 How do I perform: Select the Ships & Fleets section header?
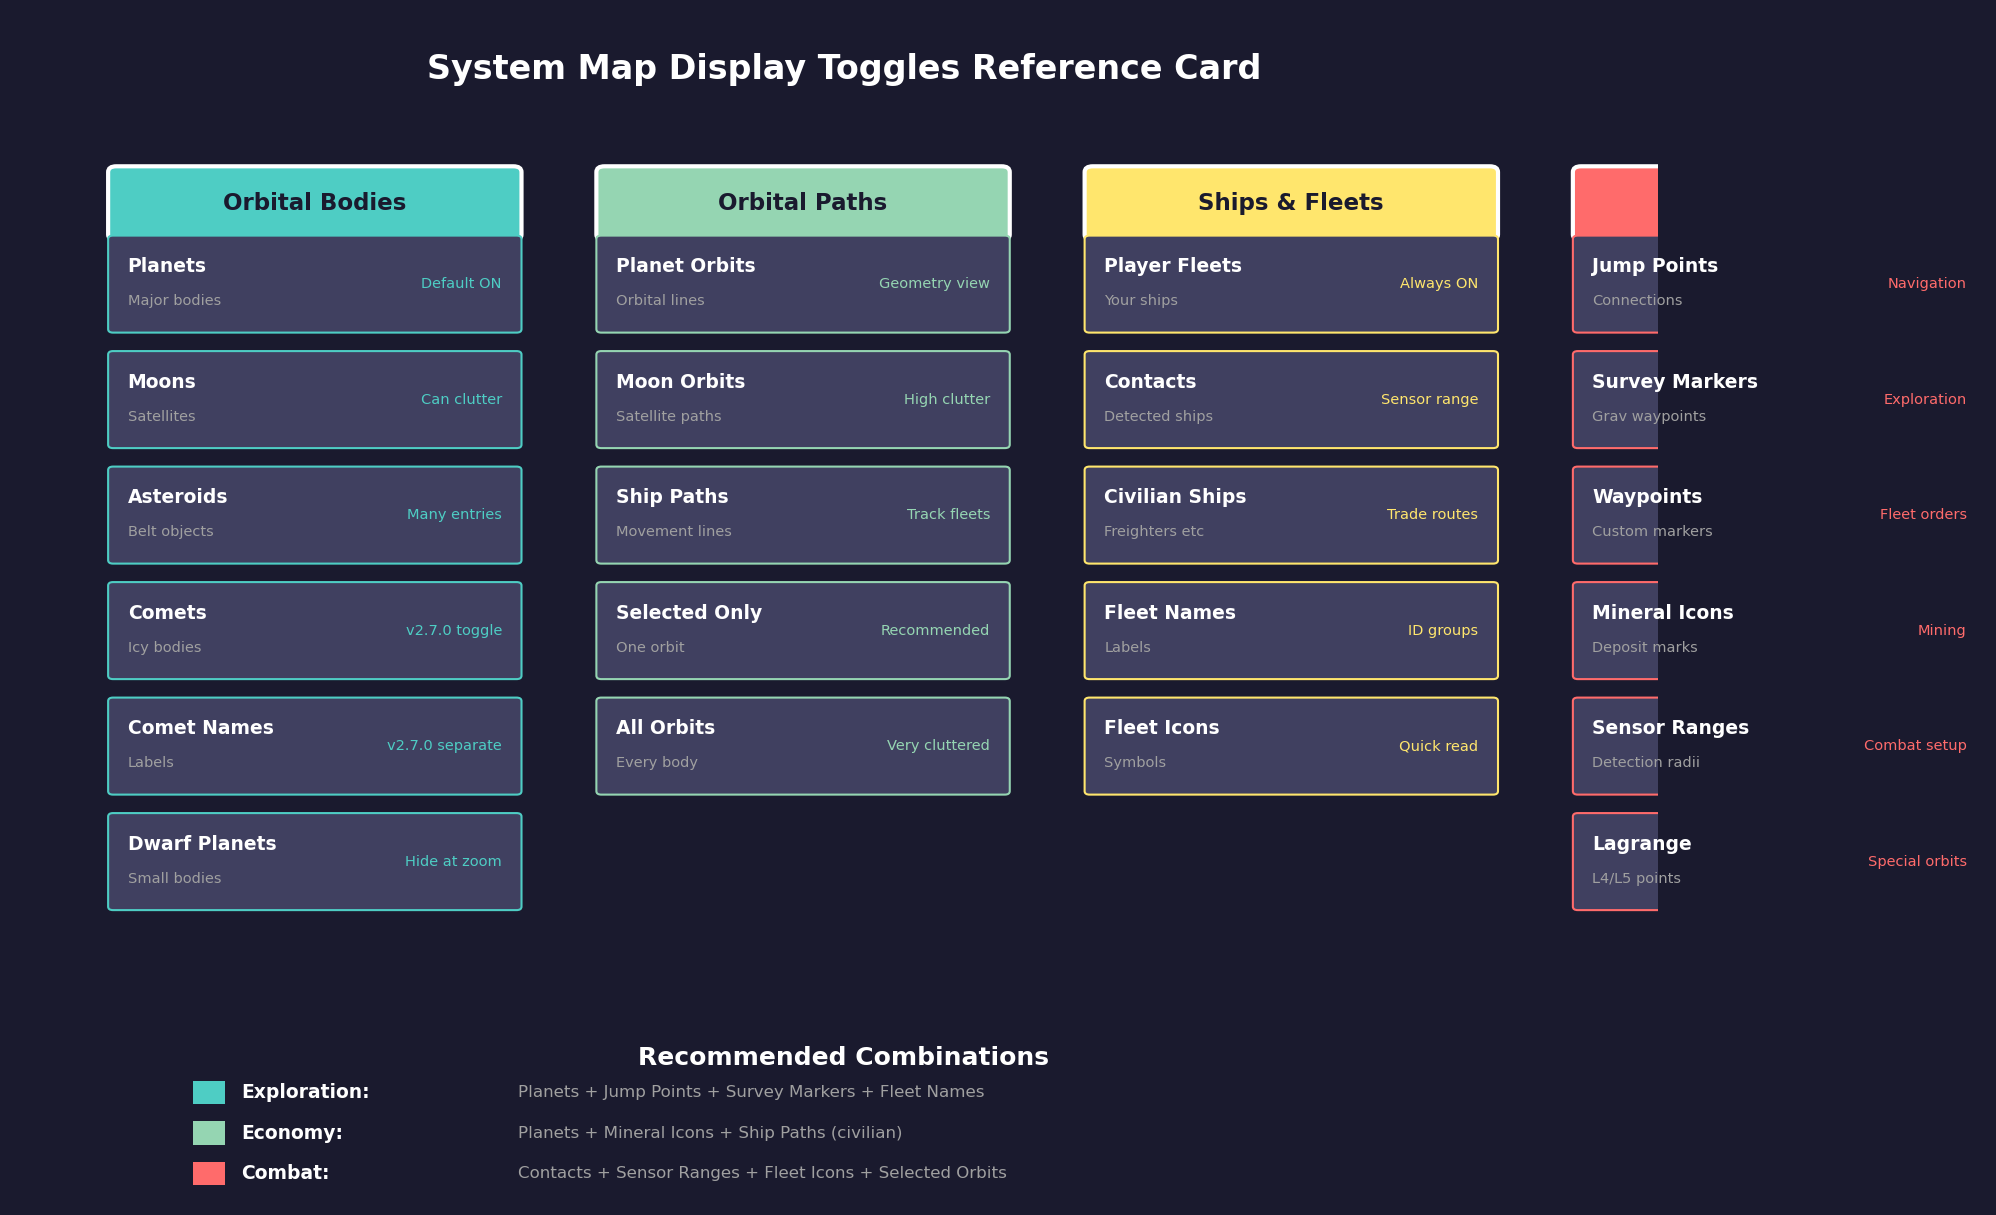coord(1290,201)
